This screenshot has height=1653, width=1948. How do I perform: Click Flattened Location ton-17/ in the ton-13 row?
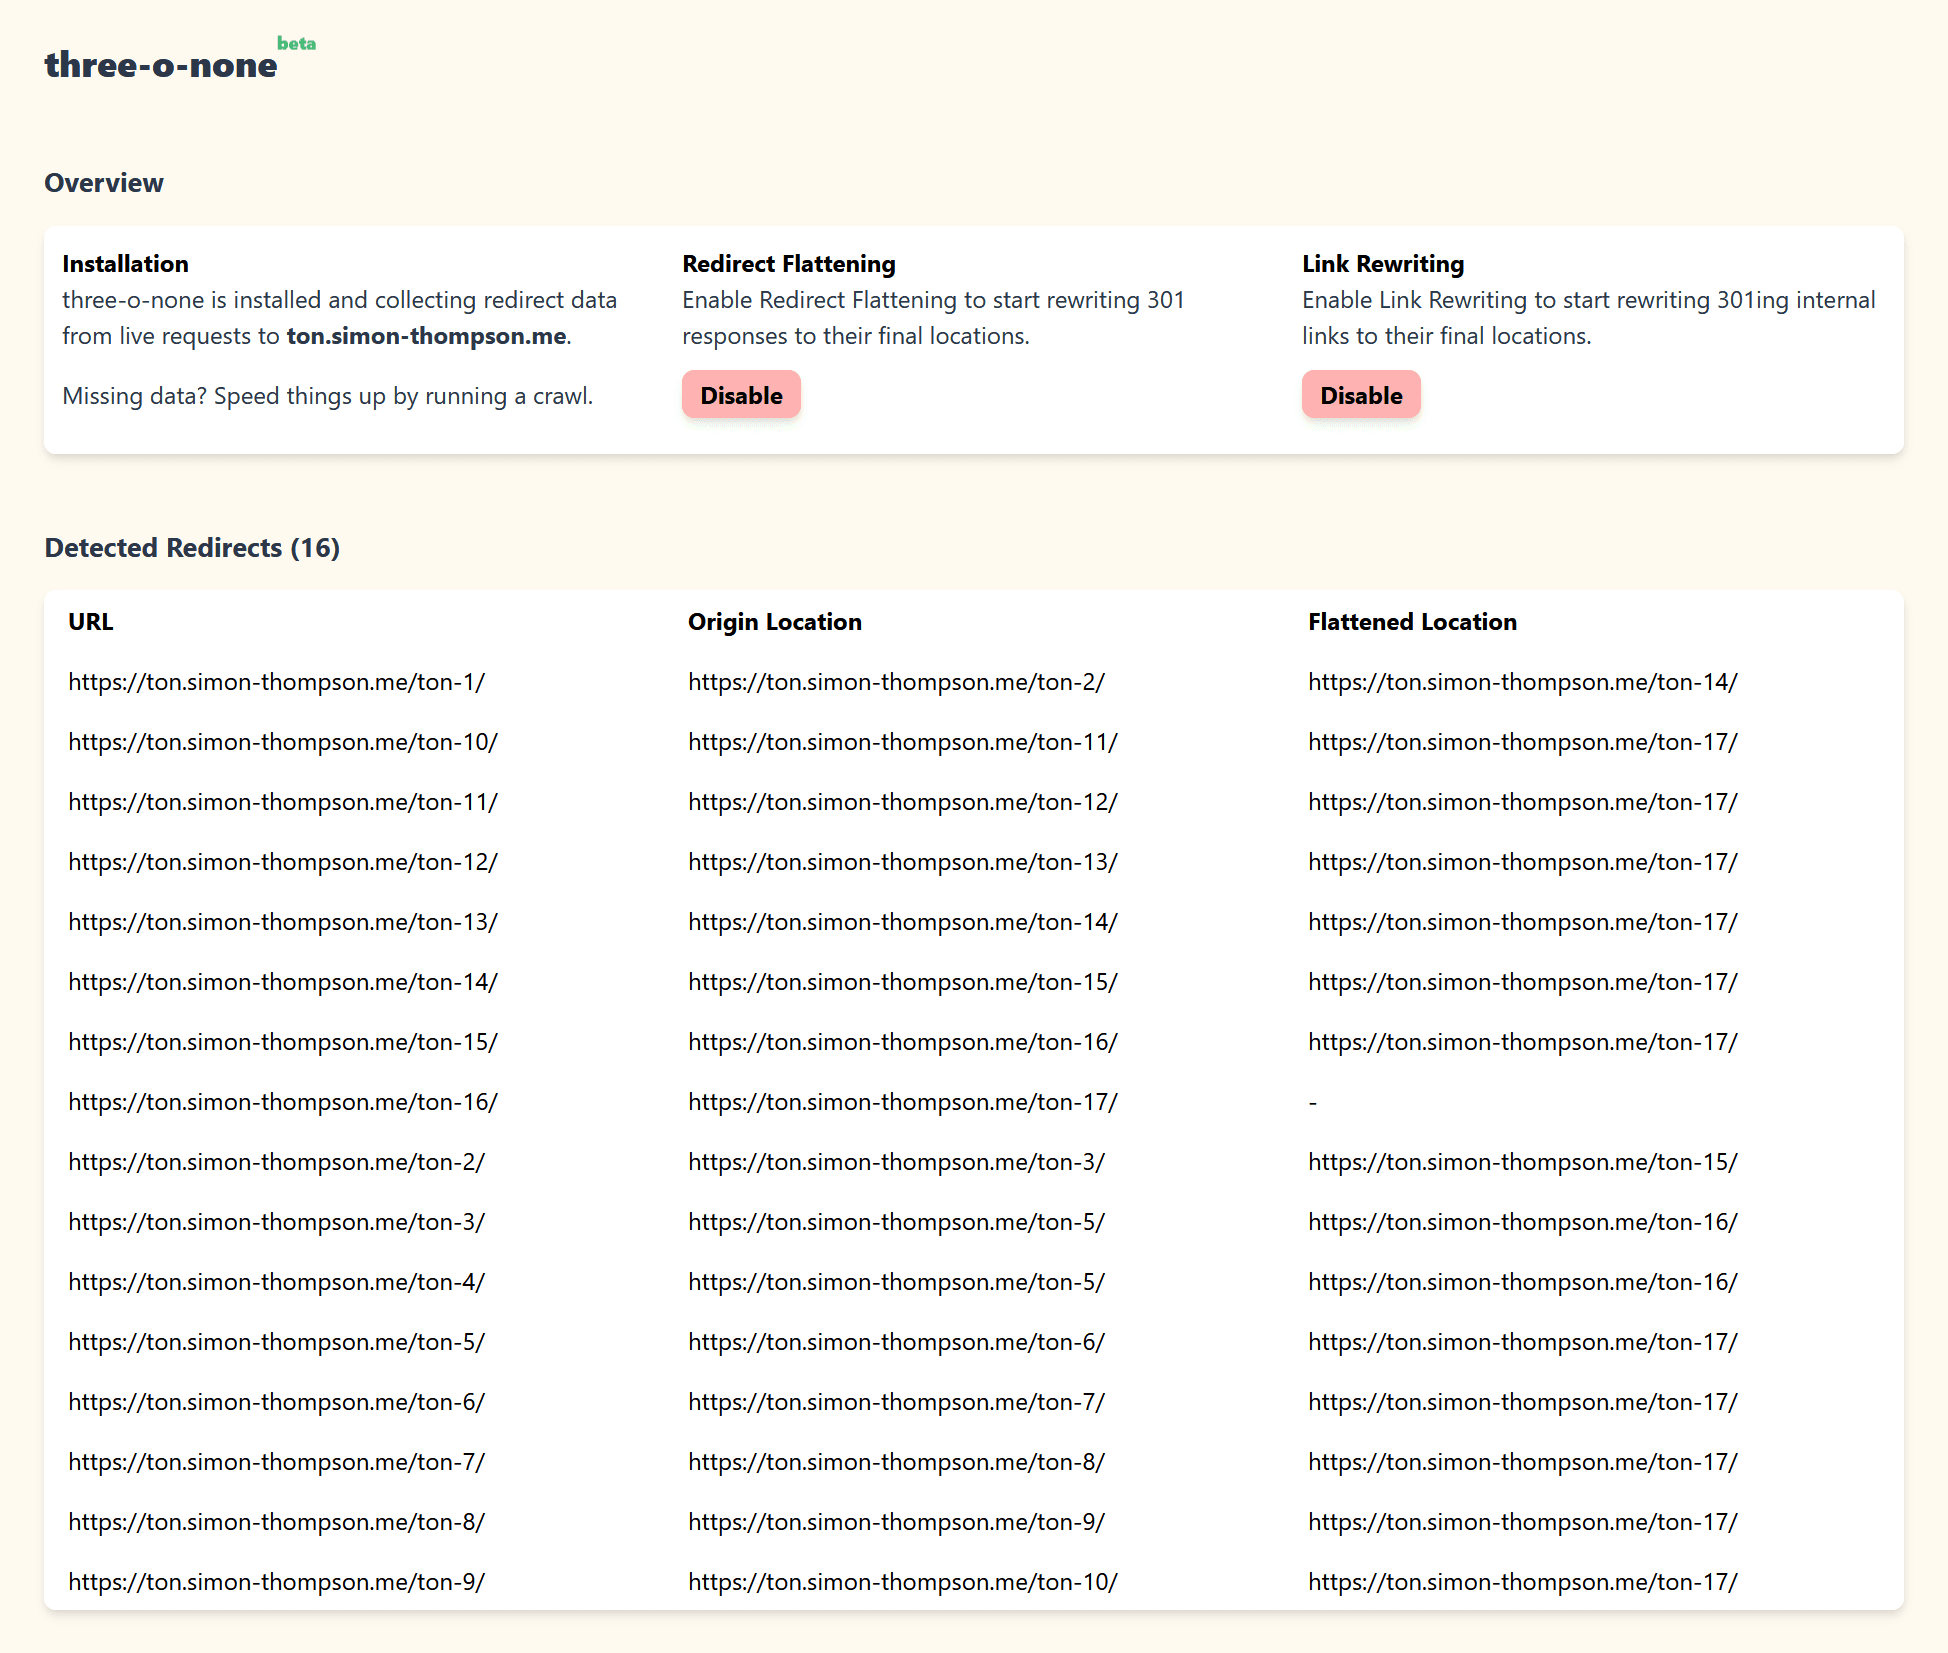click(1523, 922)
